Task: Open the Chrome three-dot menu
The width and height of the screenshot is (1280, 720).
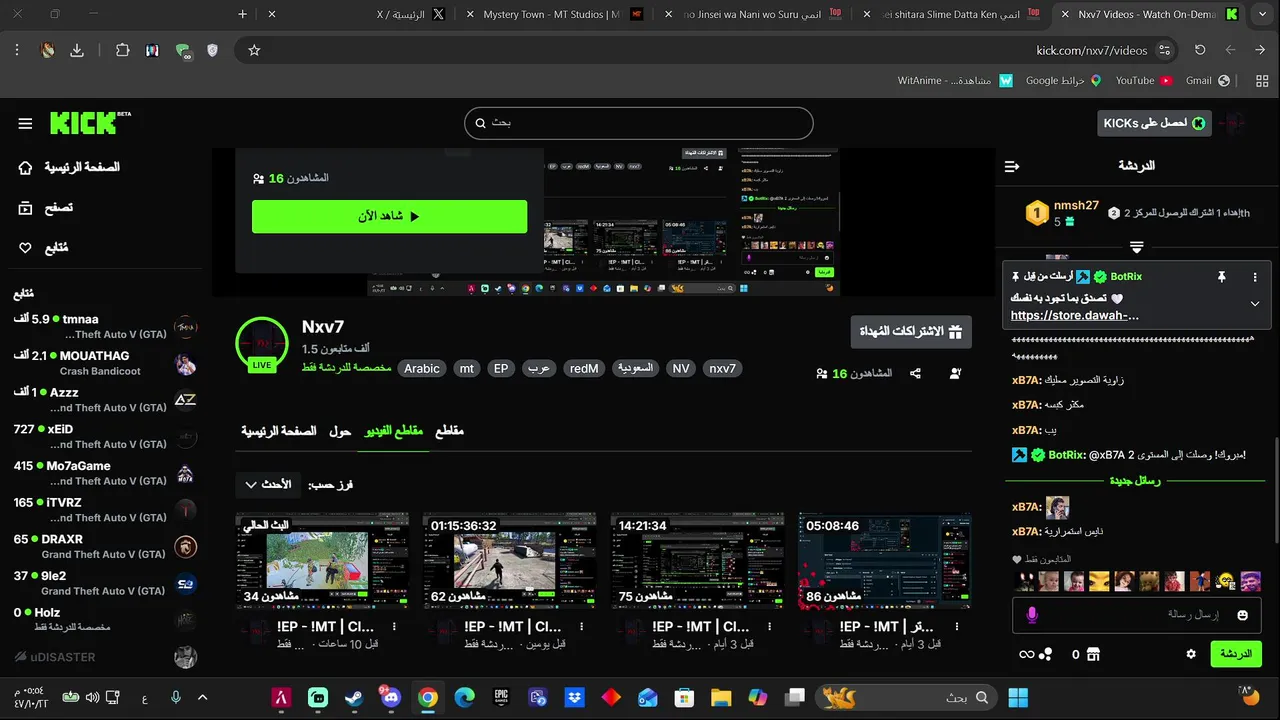Action: (x=17, y=50)
